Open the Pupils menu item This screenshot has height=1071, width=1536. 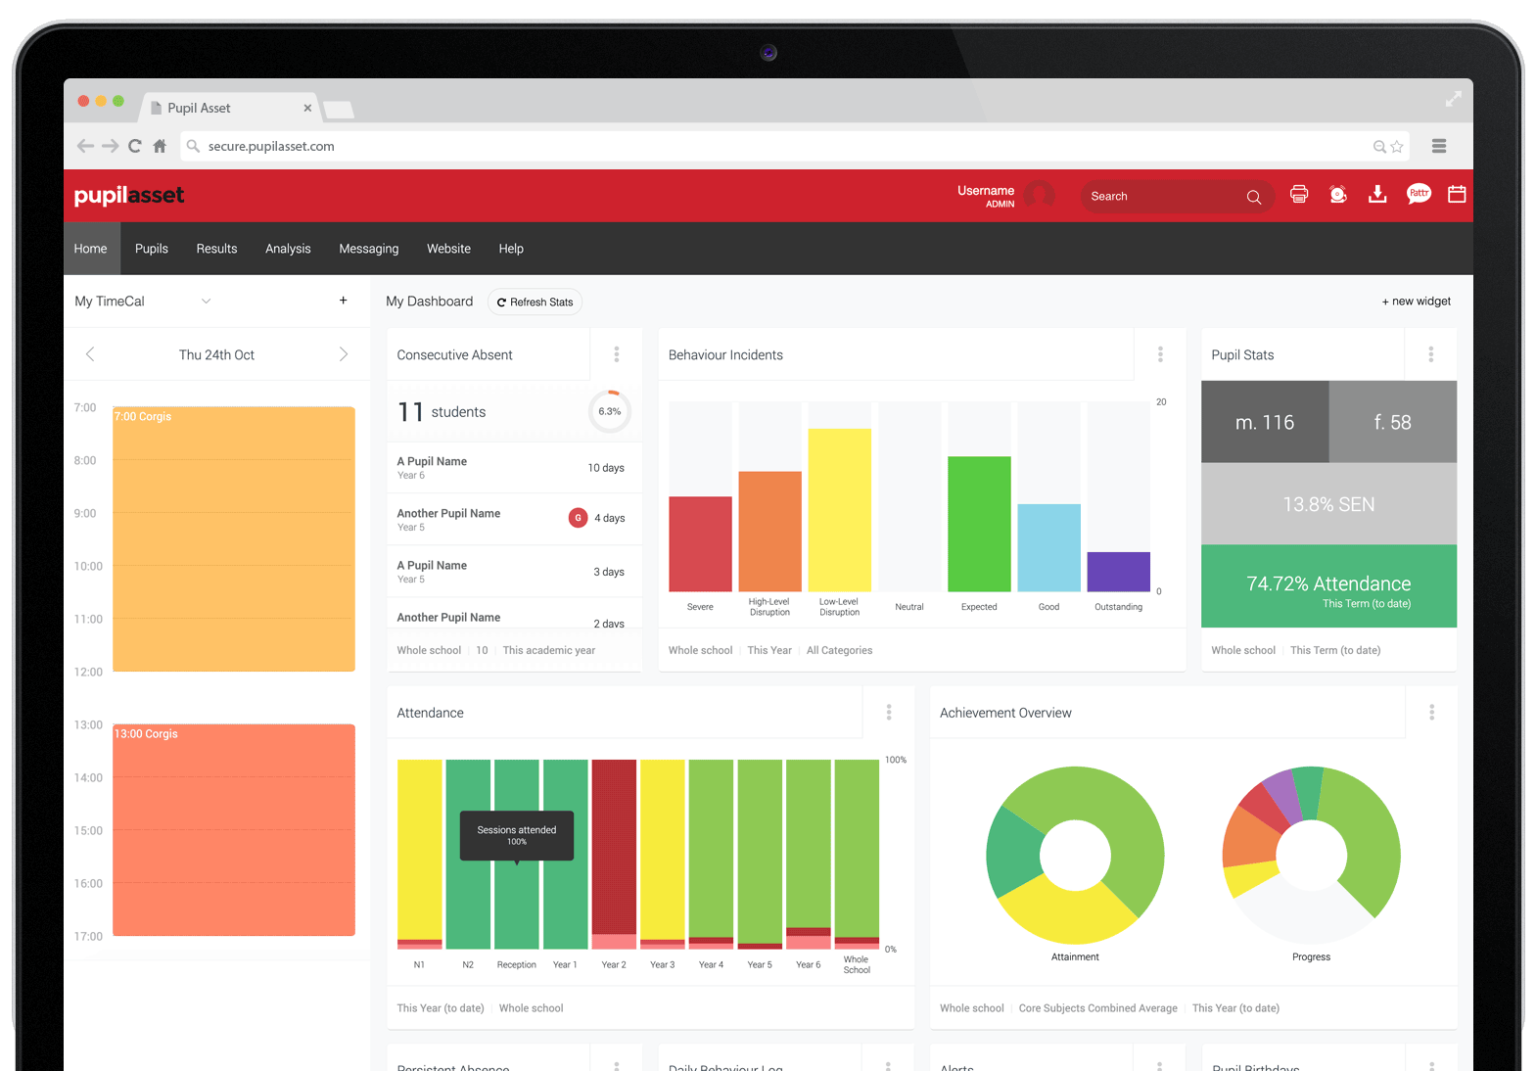click(151, 249)
